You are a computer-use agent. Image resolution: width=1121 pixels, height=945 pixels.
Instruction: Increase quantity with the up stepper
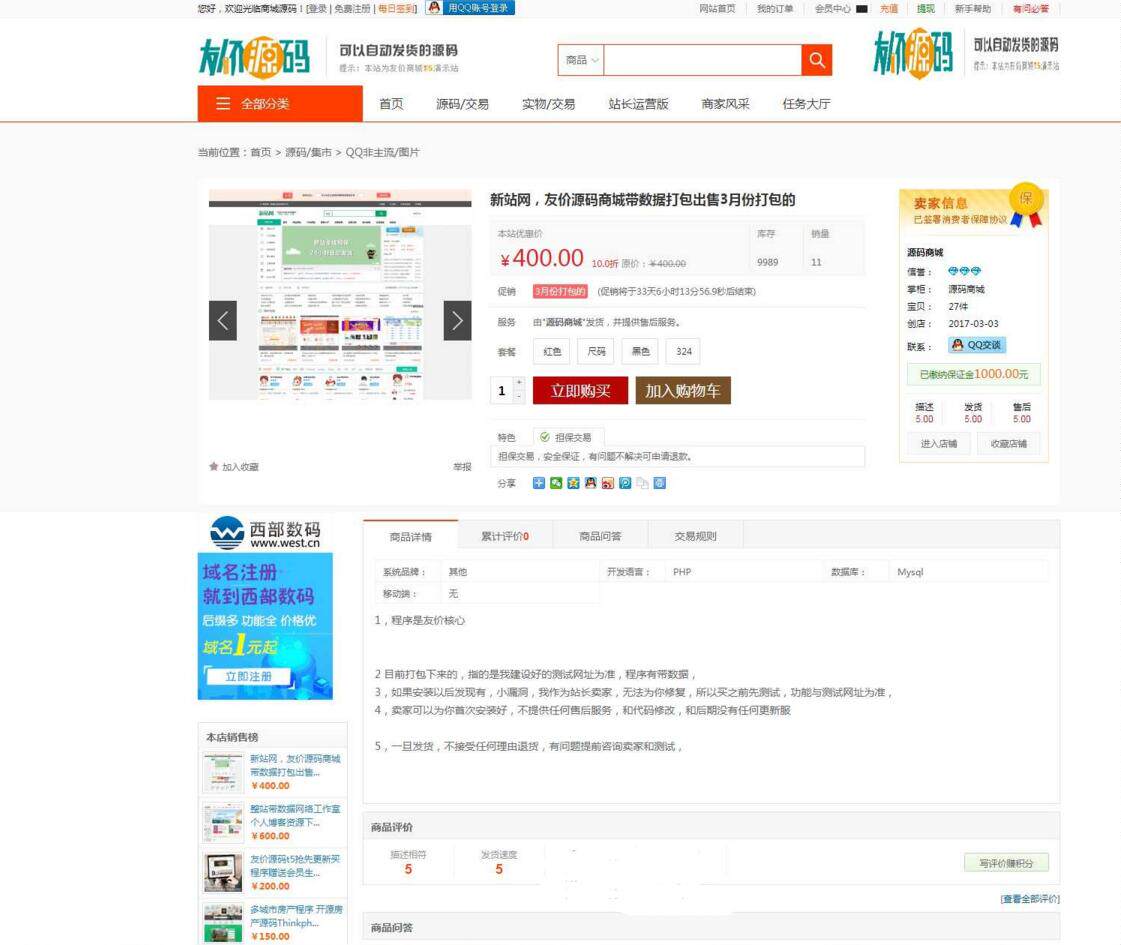click(x=519, y=383)
